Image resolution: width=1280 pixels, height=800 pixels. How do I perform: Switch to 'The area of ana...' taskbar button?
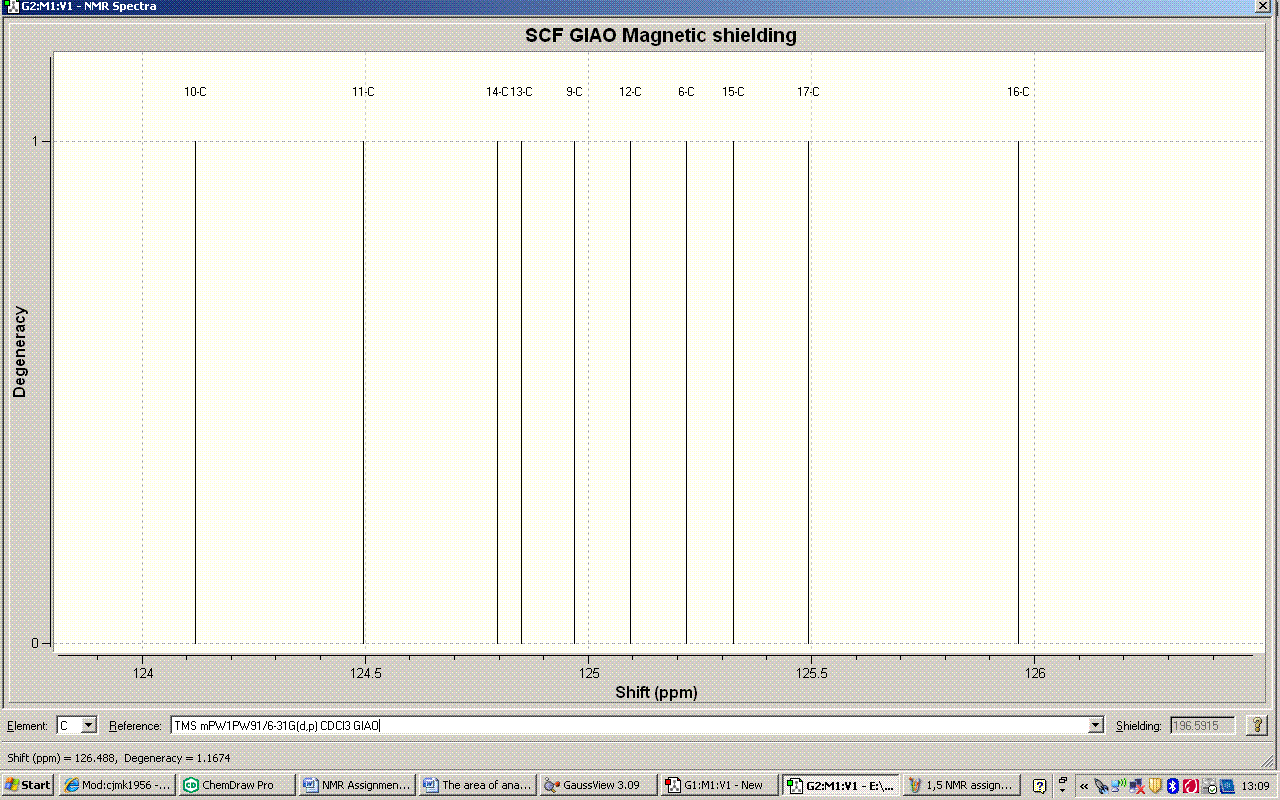[478, 785]
